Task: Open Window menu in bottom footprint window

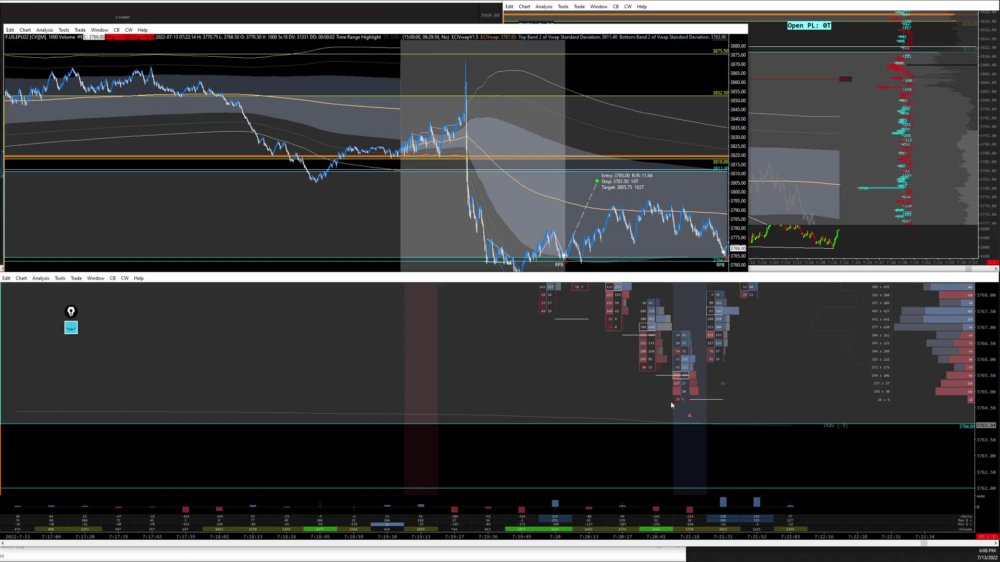Action: (96, 278)
